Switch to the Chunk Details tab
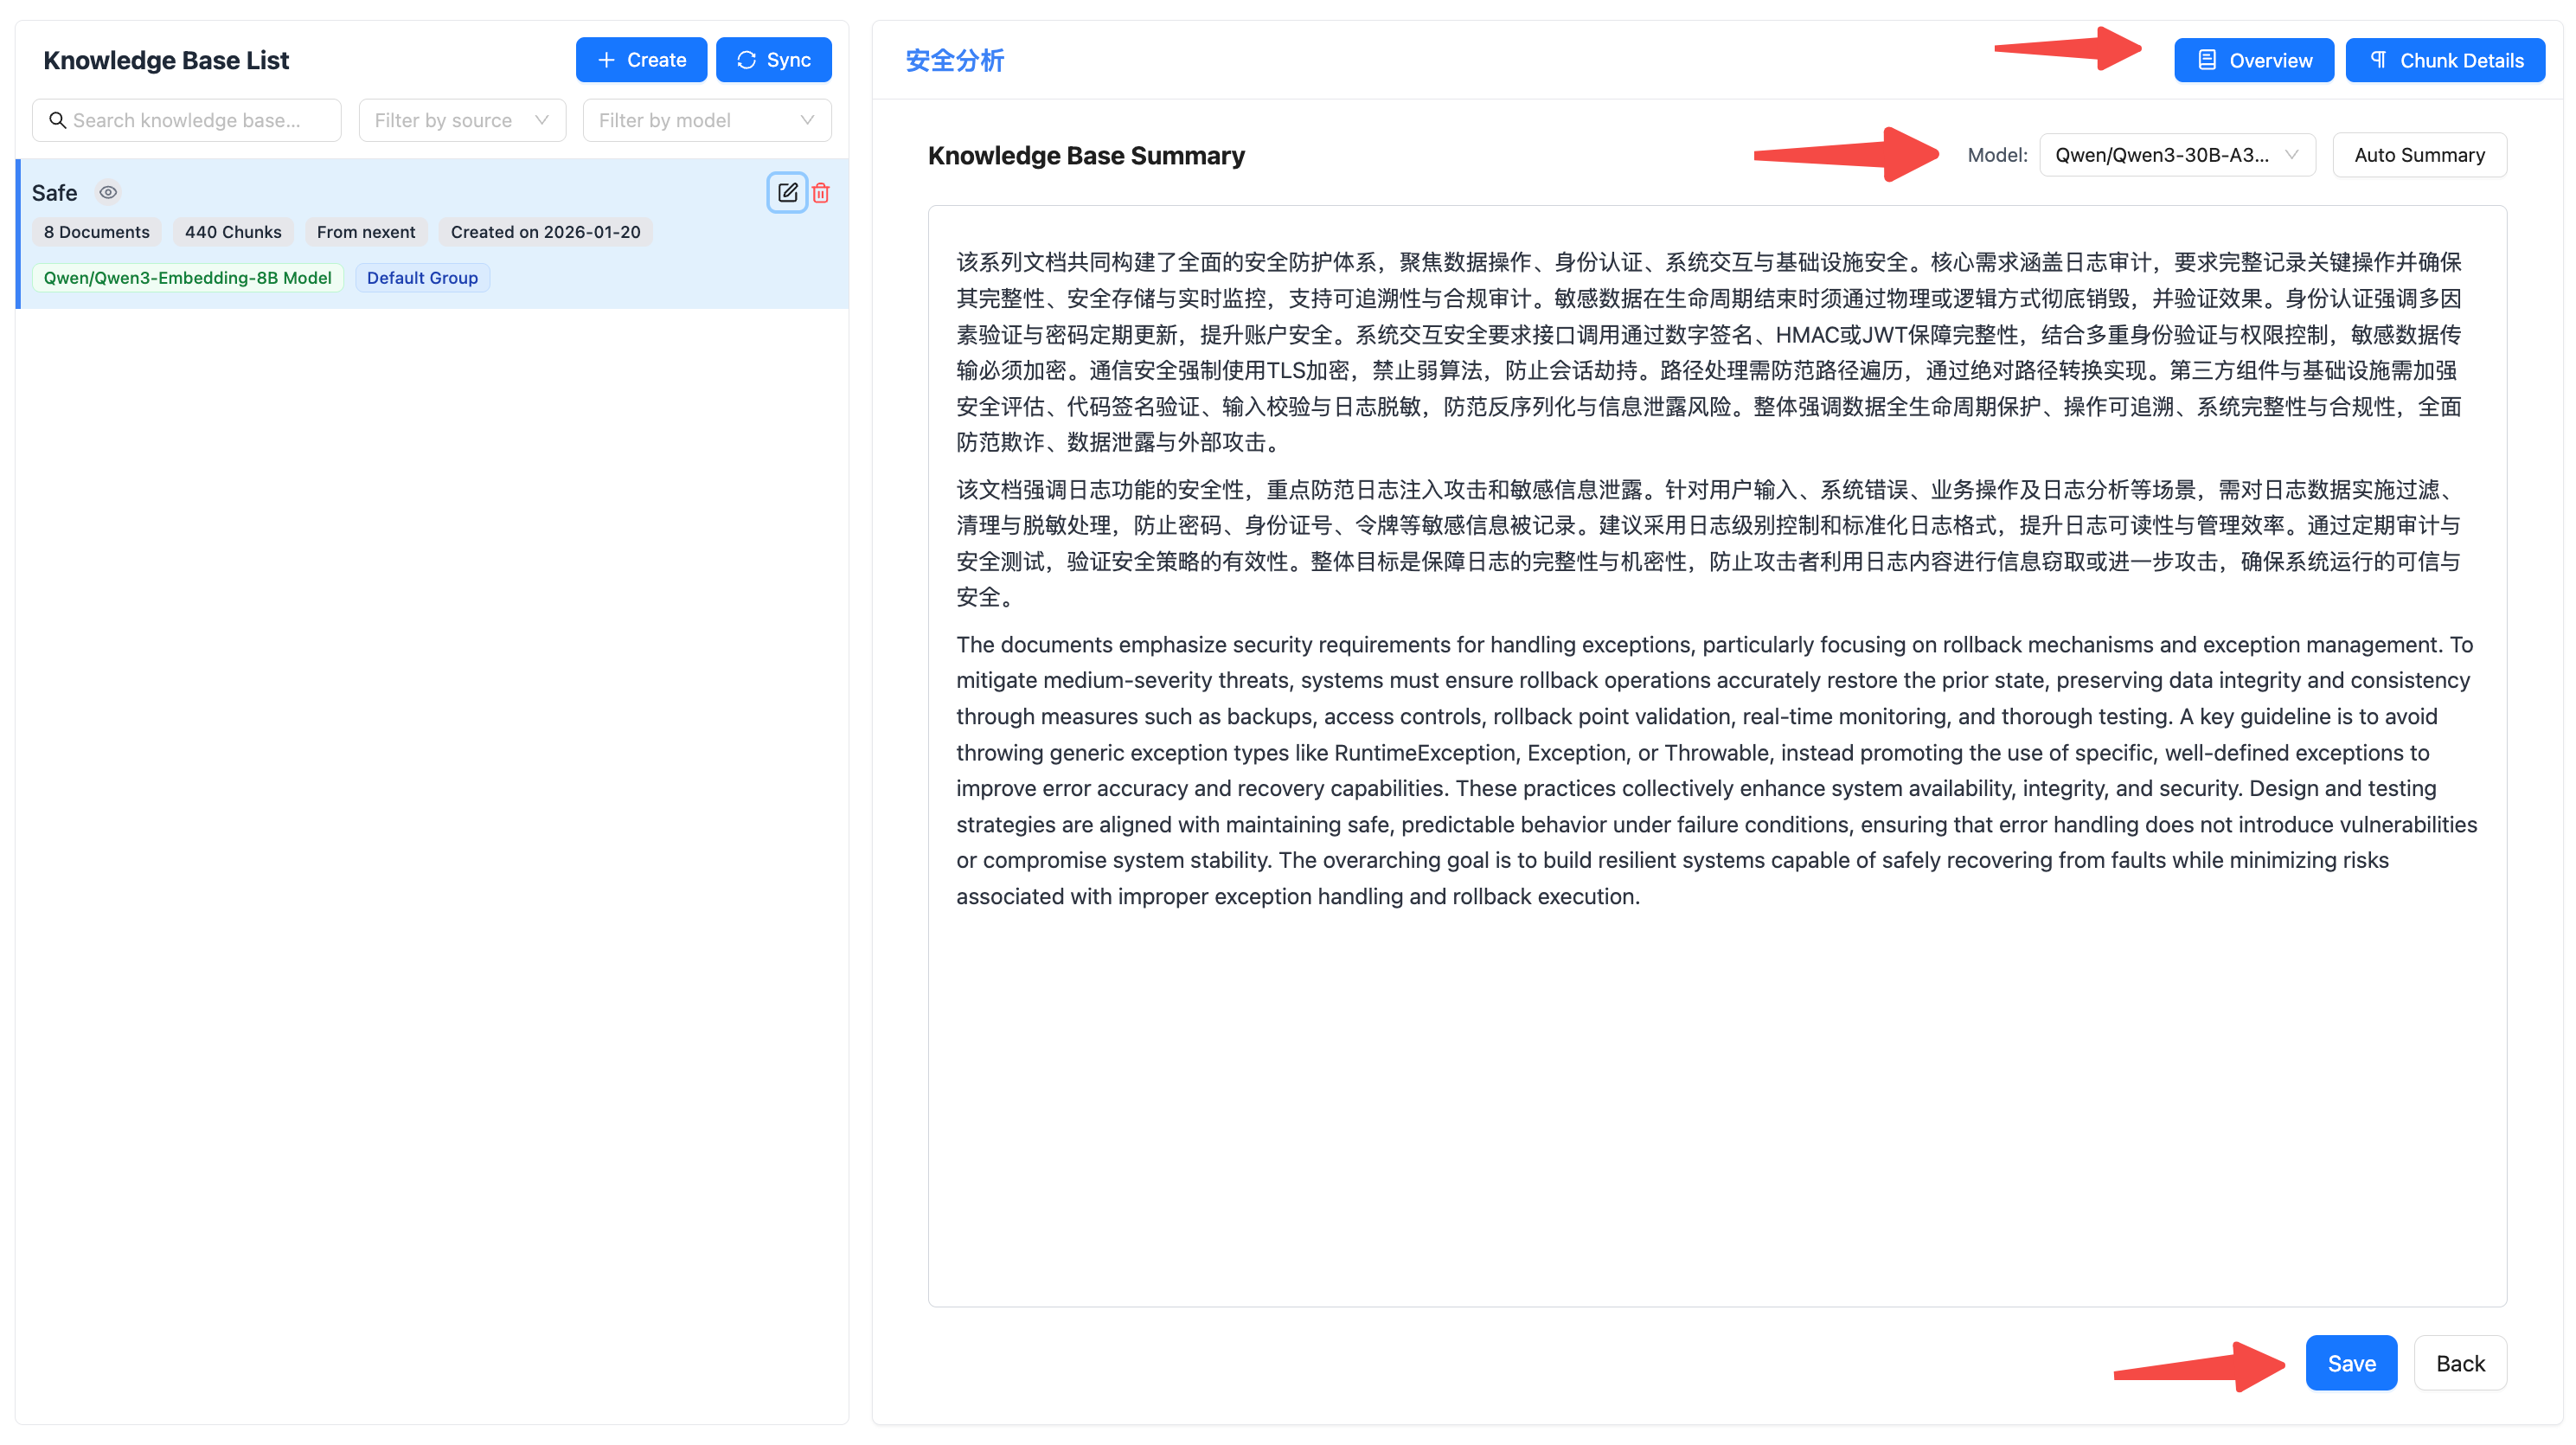 point(2445,60)
